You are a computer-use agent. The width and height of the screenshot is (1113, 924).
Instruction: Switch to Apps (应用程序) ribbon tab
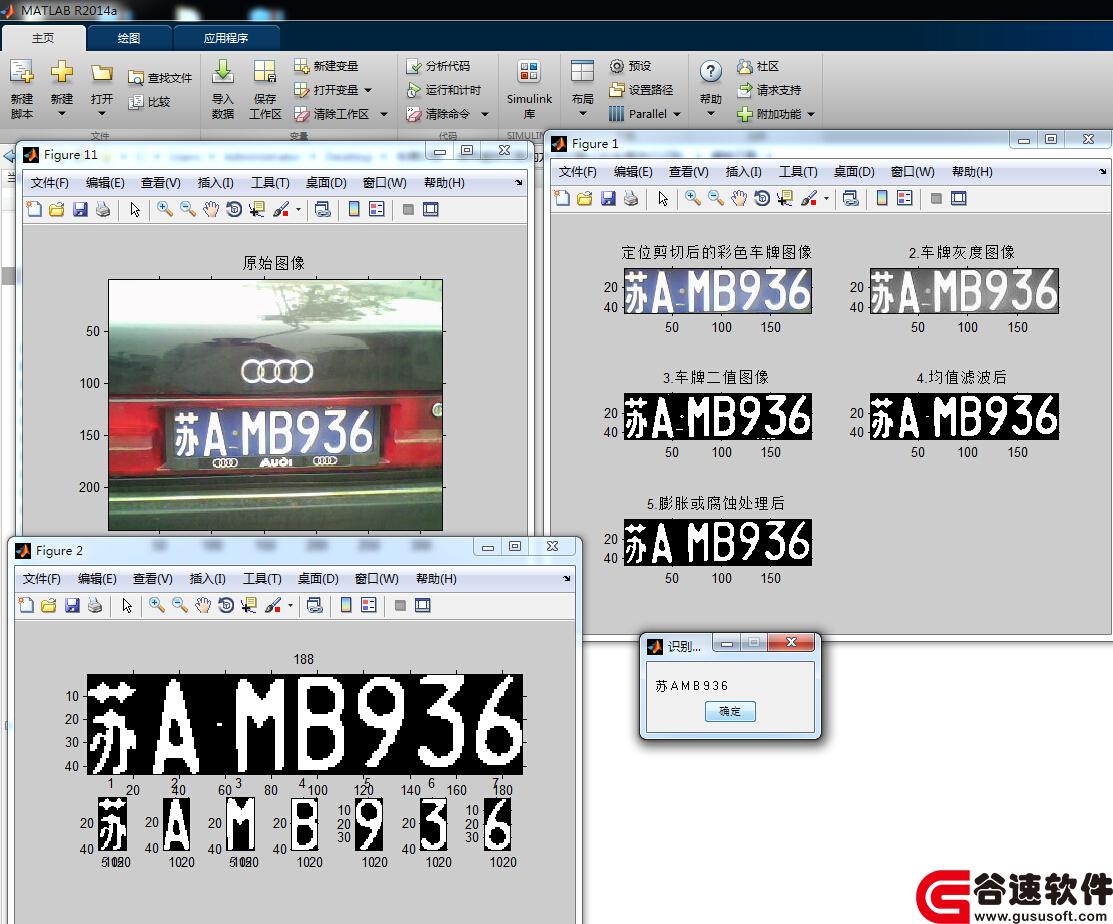coord(226,38)
